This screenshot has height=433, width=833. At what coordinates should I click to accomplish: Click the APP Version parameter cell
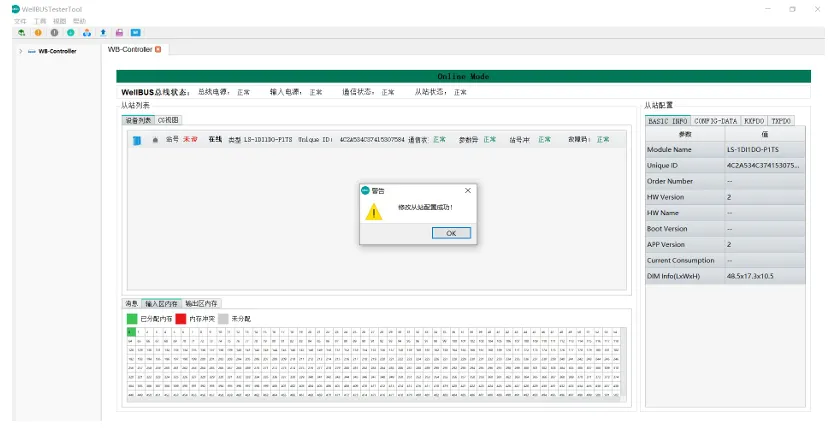(x=685, y=244)
